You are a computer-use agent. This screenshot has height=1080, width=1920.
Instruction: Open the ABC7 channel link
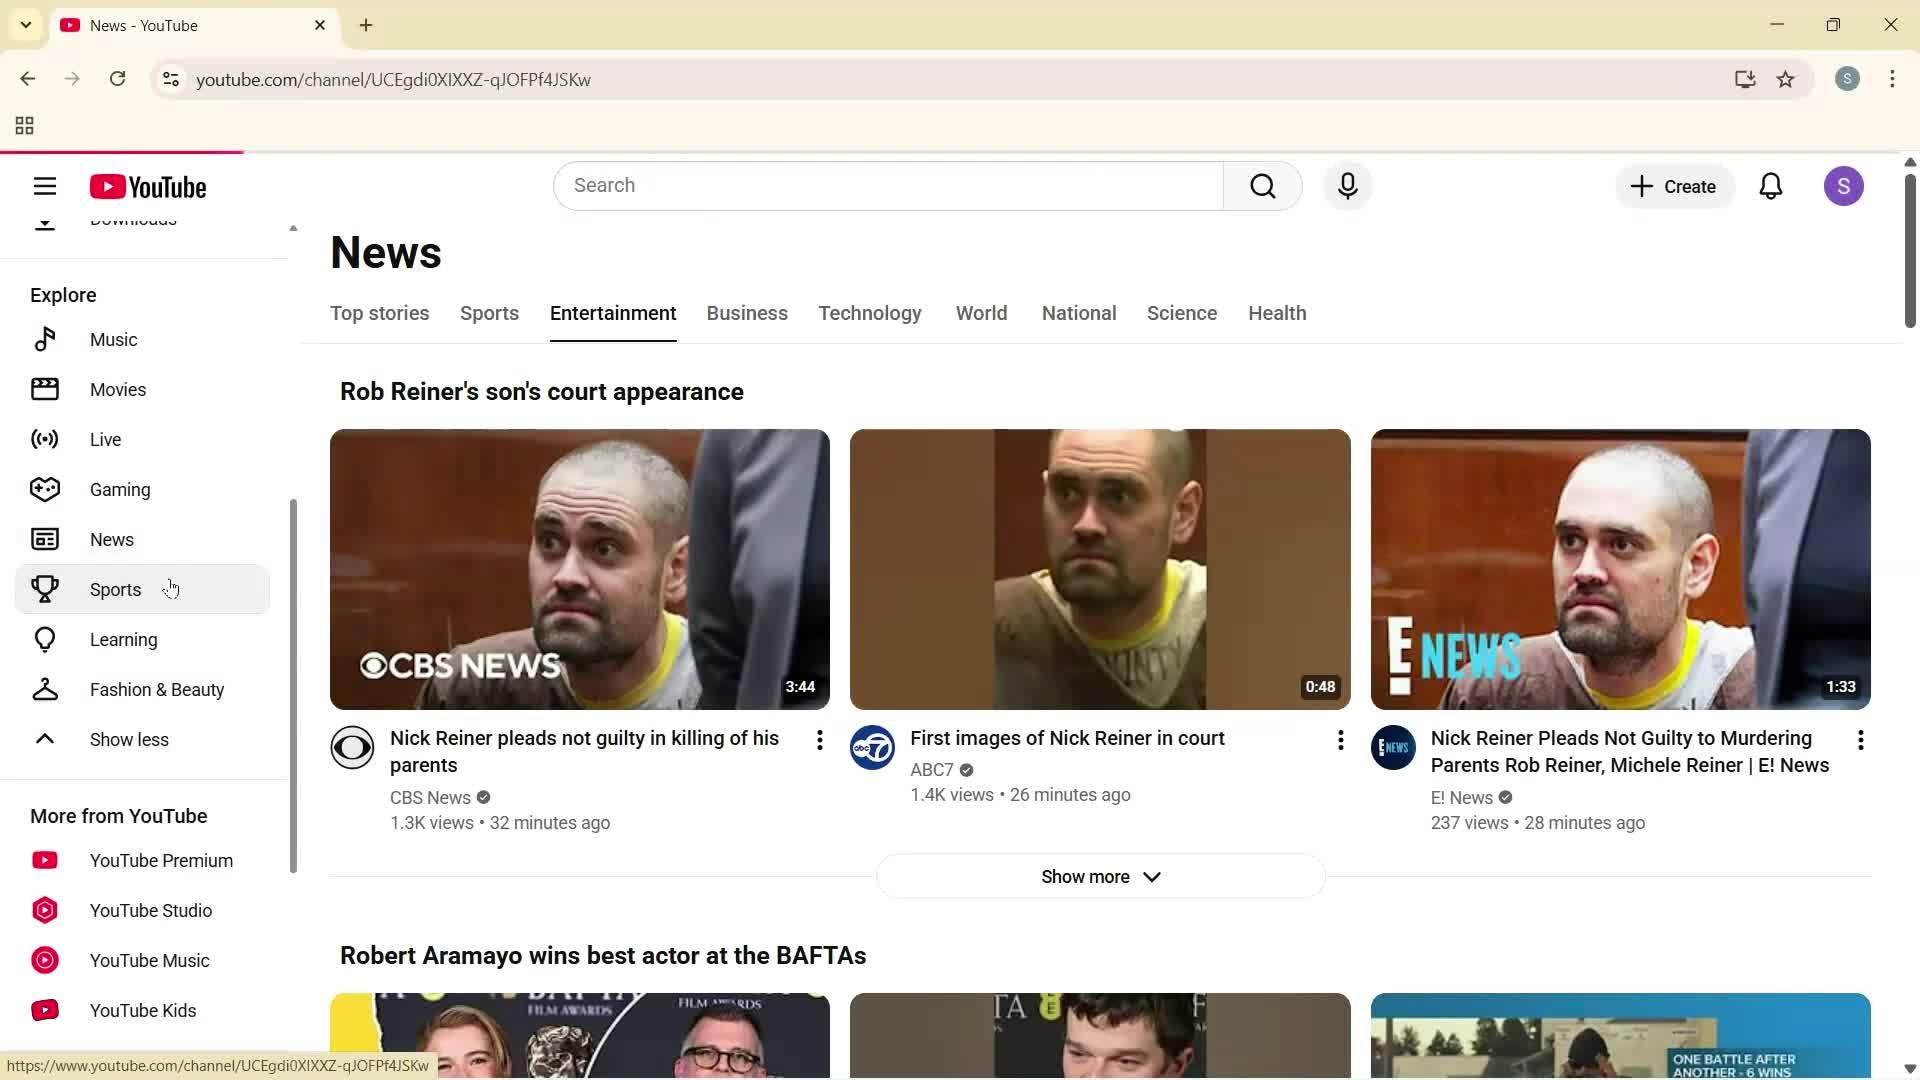tap(931, 770)
